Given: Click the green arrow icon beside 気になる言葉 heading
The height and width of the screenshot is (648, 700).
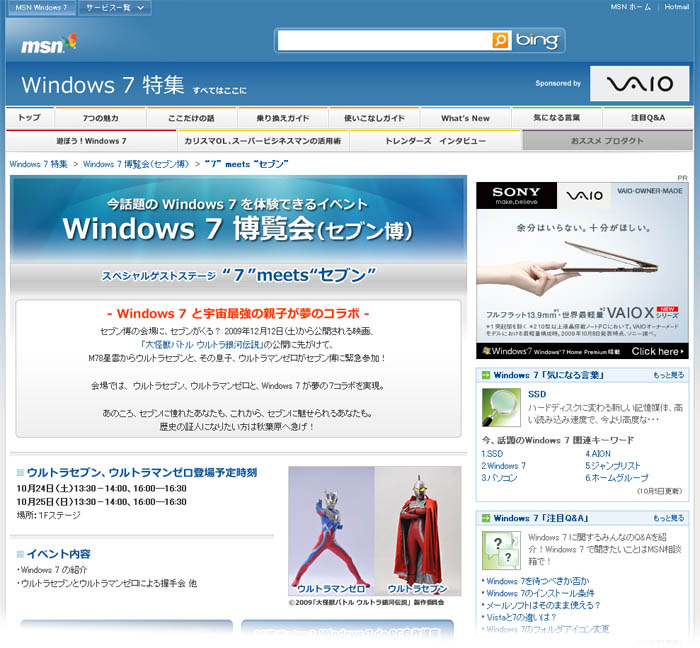Looking at the screenshot, I should click(x=486, y=375).
